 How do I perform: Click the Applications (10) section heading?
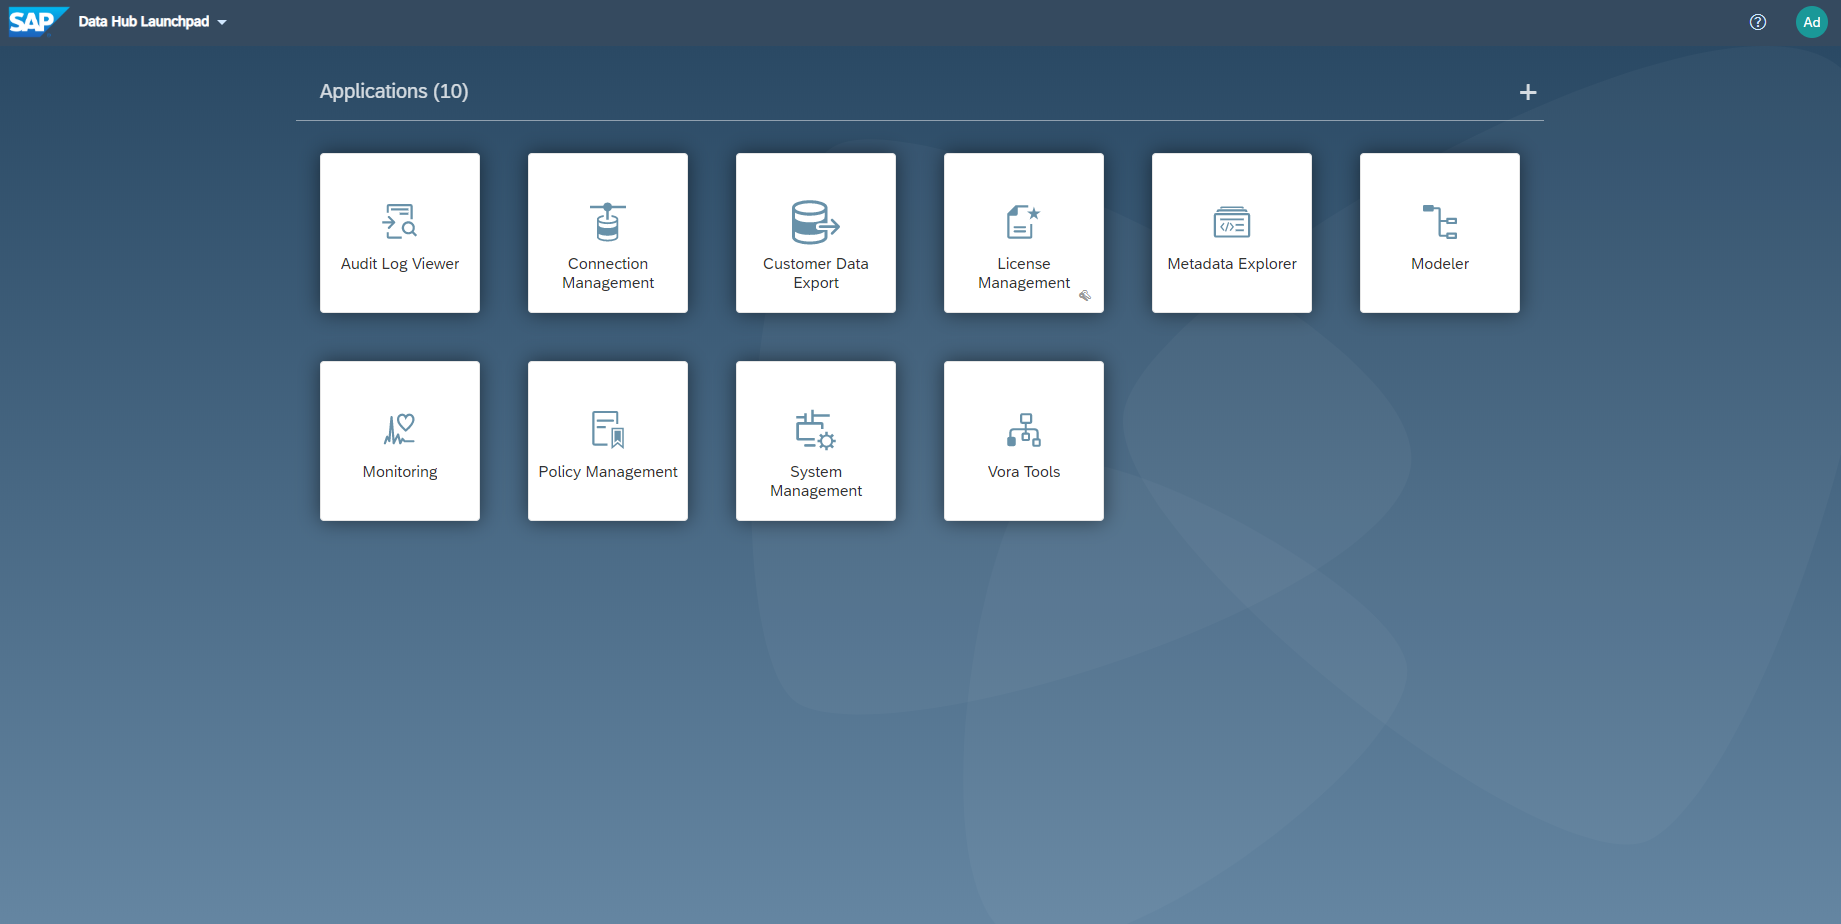(394, 91)
